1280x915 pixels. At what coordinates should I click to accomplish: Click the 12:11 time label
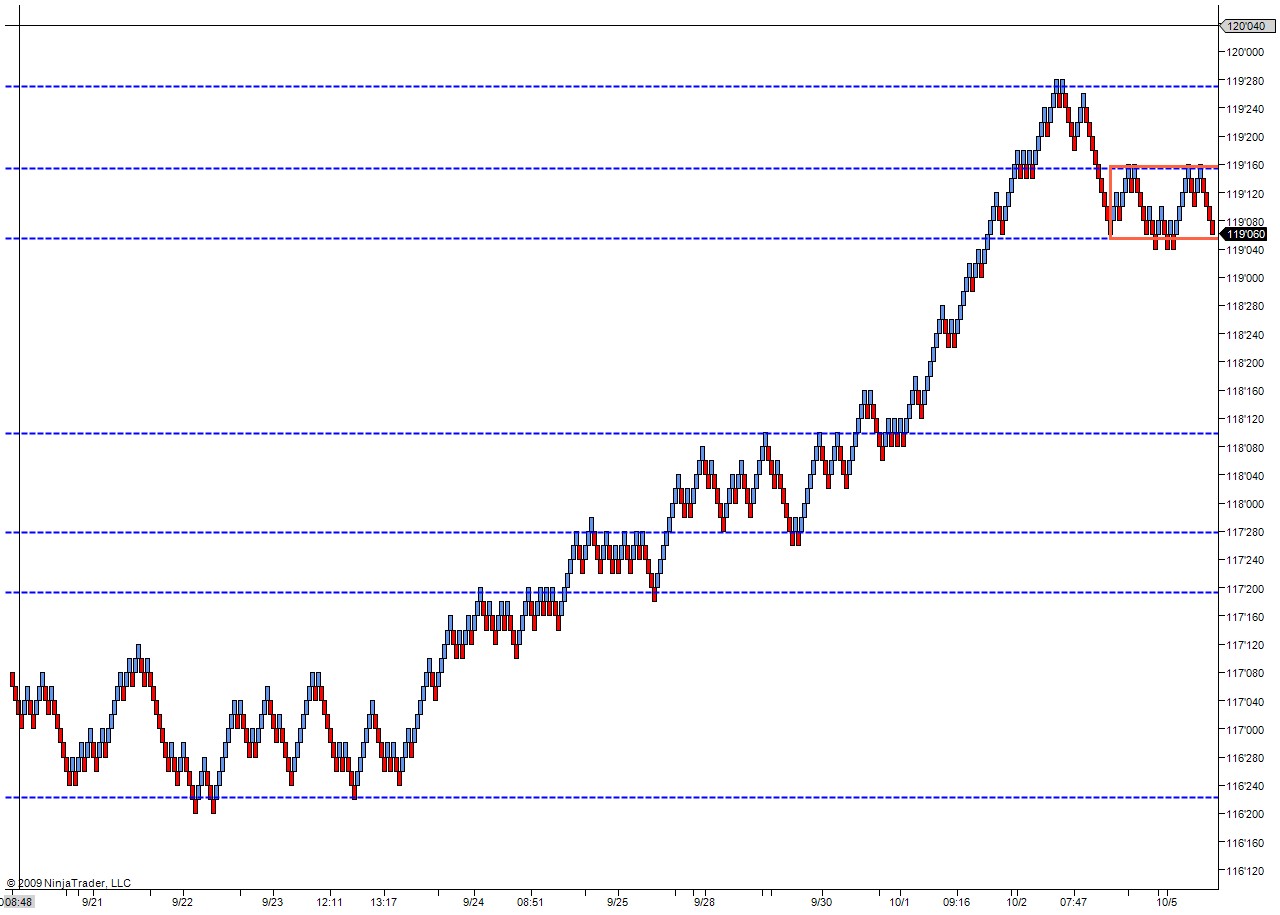[331, 902]
